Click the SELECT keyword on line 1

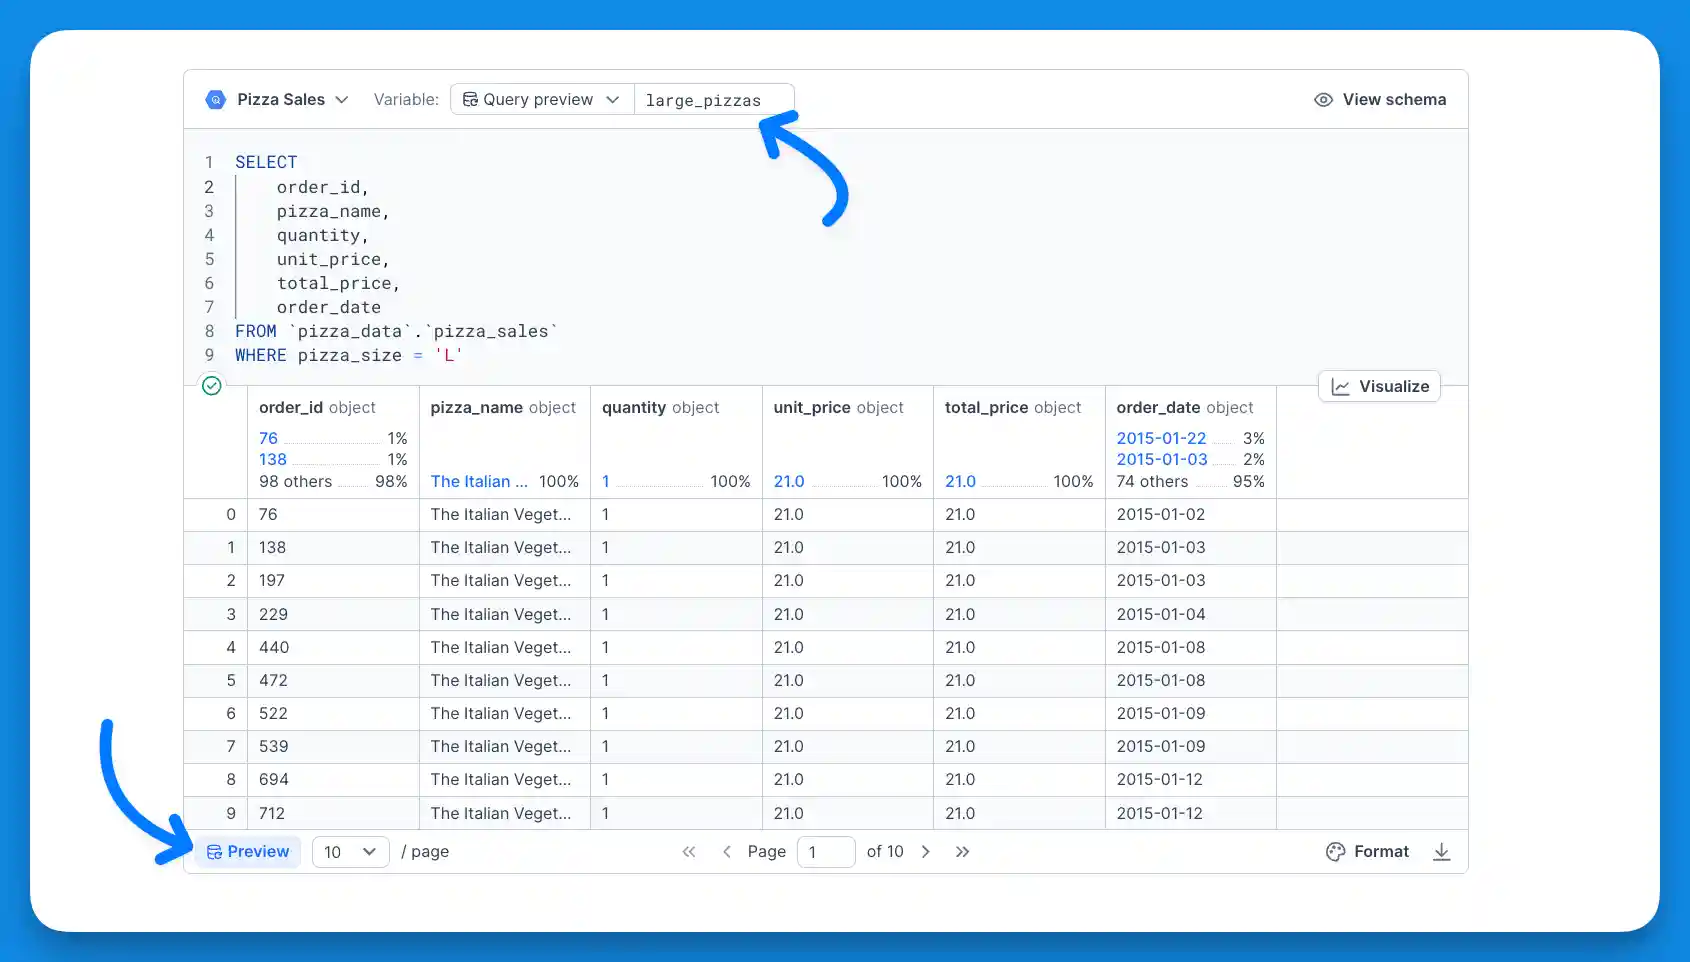tap(266, 162)
